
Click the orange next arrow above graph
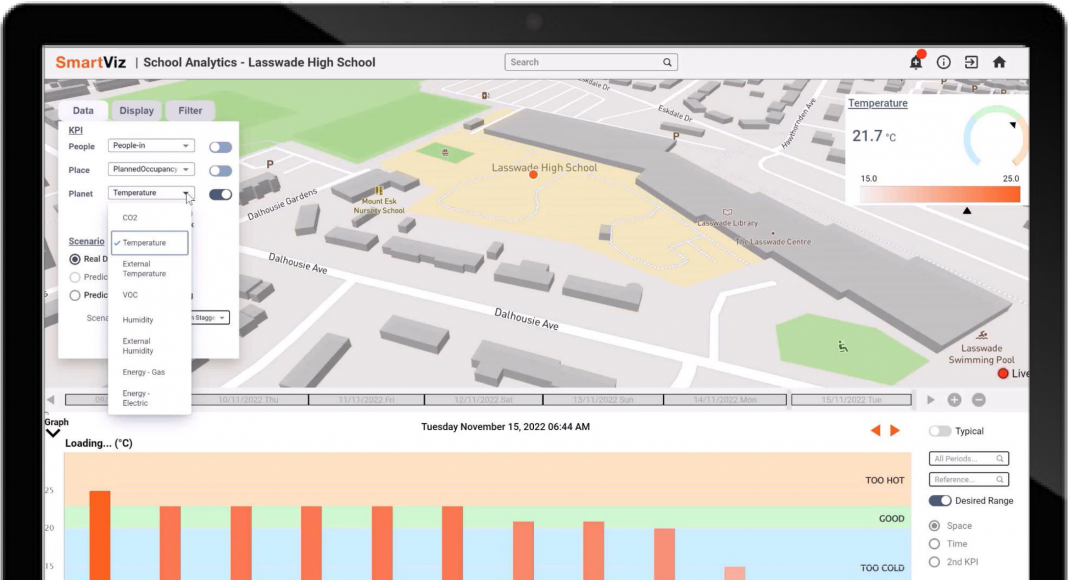coord(895,431)
